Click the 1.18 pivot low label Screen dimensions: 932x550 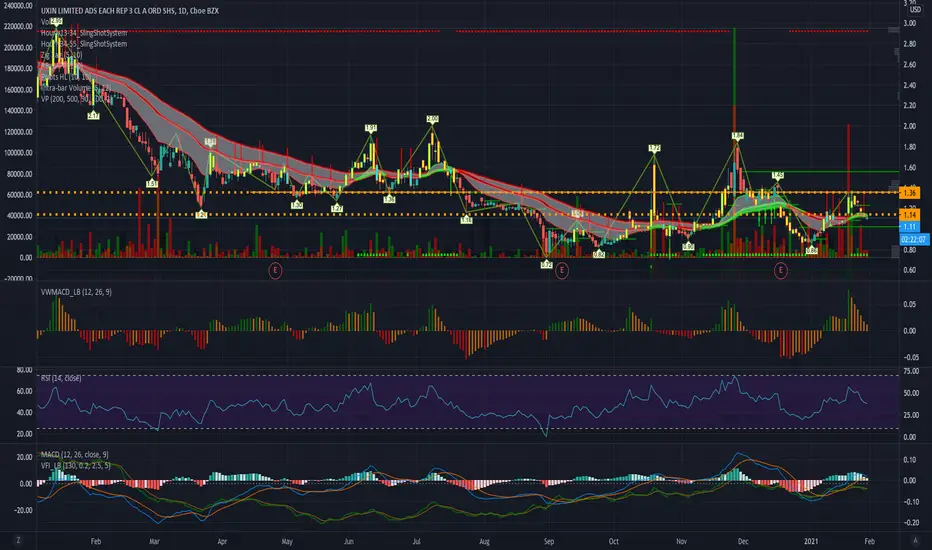(467, 221)
